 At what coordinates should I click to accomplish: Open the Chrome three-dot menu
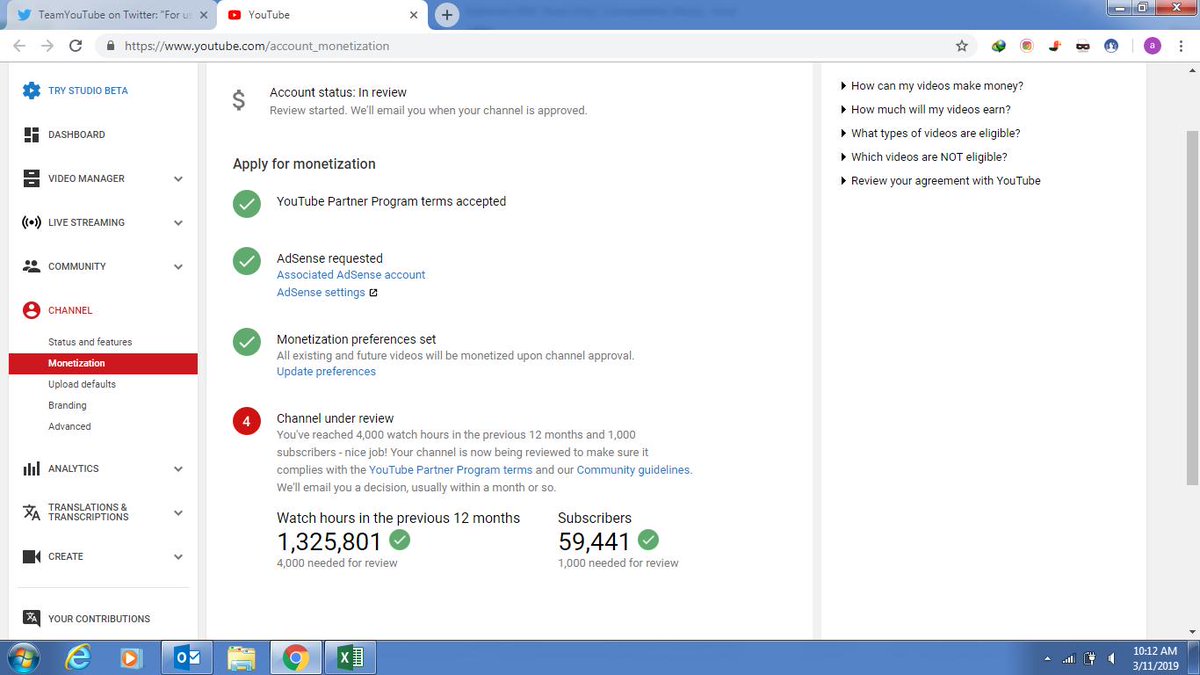tap(1182, 46)
